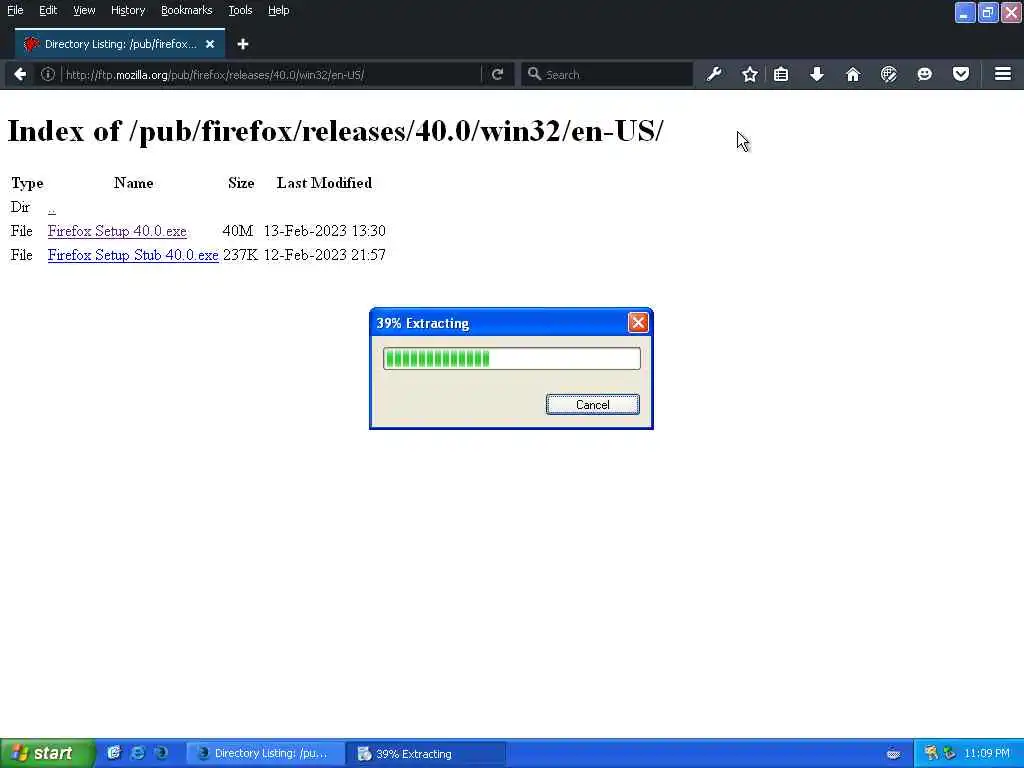
Task: Open developer tools wrench icon
Action: click(x=714, y=74)
